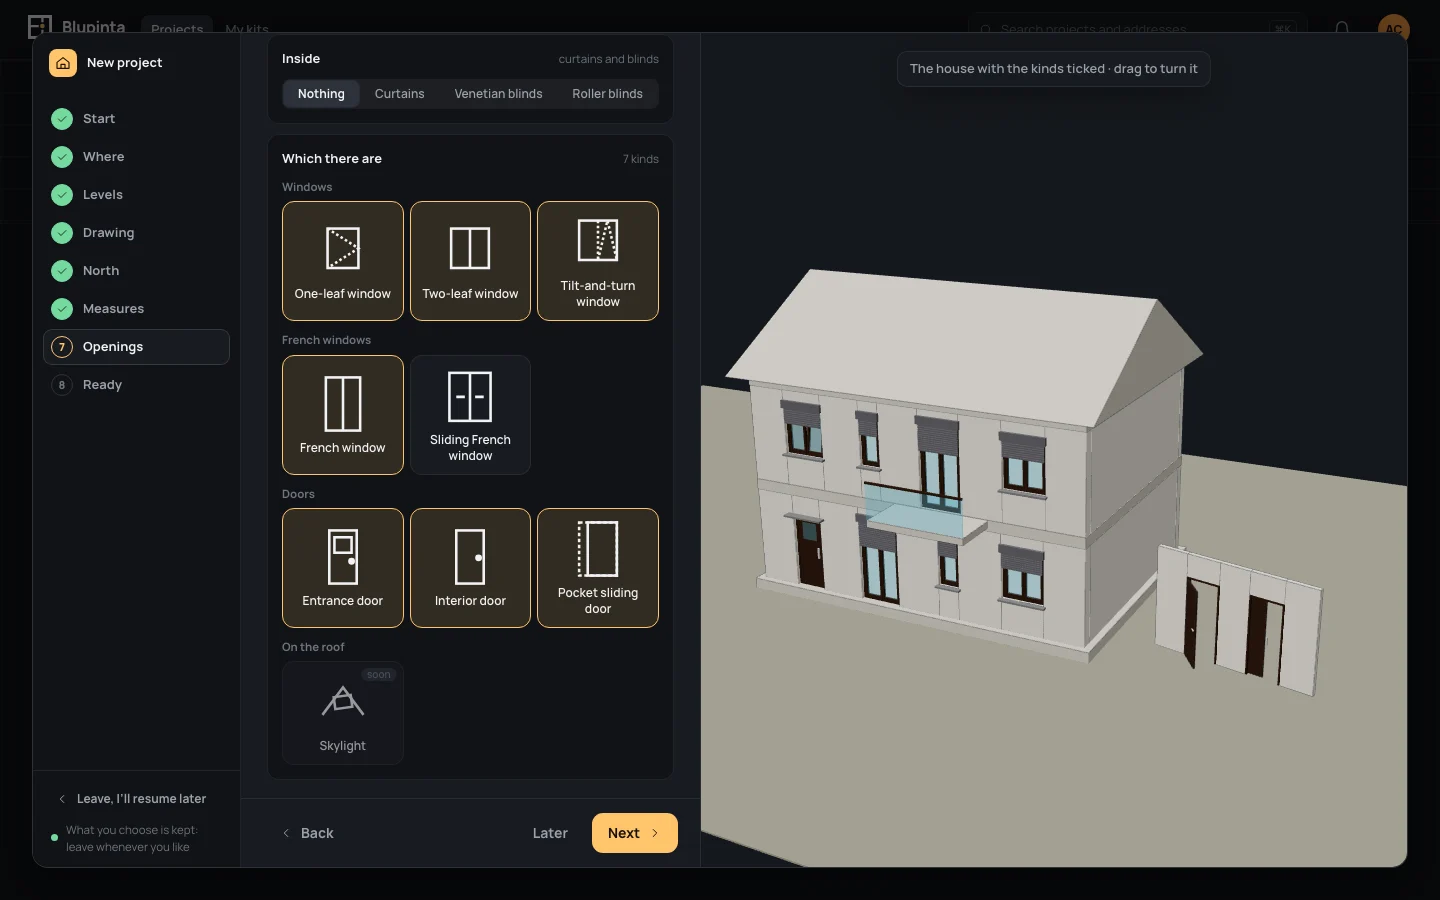Click the 'On the roof' section label
The image size is (1440, 900).
pyautogui.click(x=313, y=647)
